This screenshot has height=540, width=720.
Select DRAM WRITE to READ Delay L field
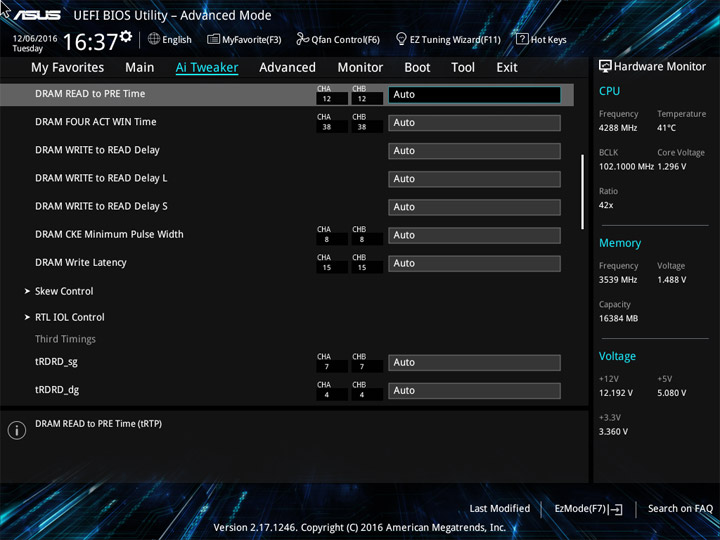pyautogui.click(x=474, y=179)
